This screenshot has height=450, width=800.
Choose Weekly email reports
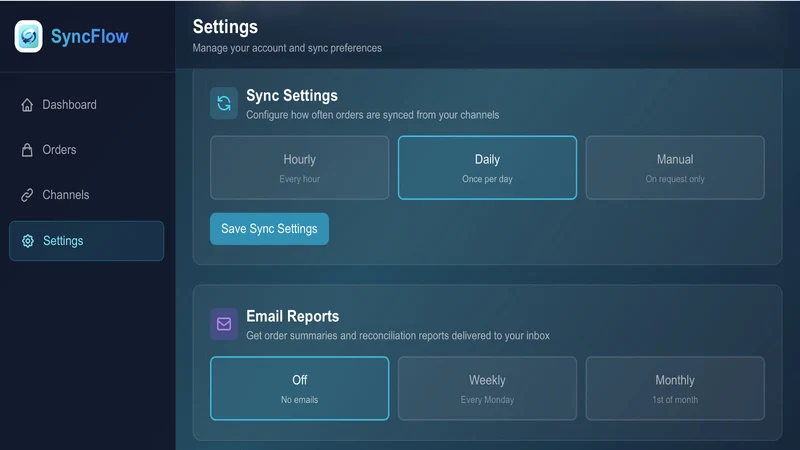click(x=487, y=388)
